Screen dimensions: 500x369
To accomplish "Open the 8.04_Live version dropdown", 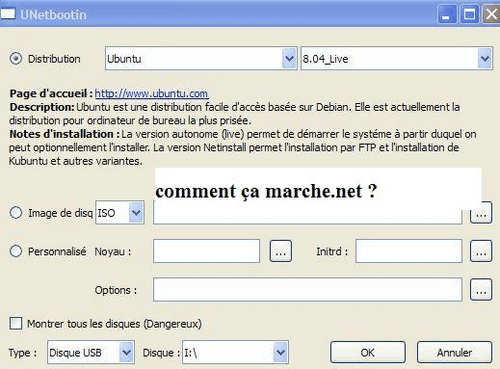I will [x=396, y=58].
